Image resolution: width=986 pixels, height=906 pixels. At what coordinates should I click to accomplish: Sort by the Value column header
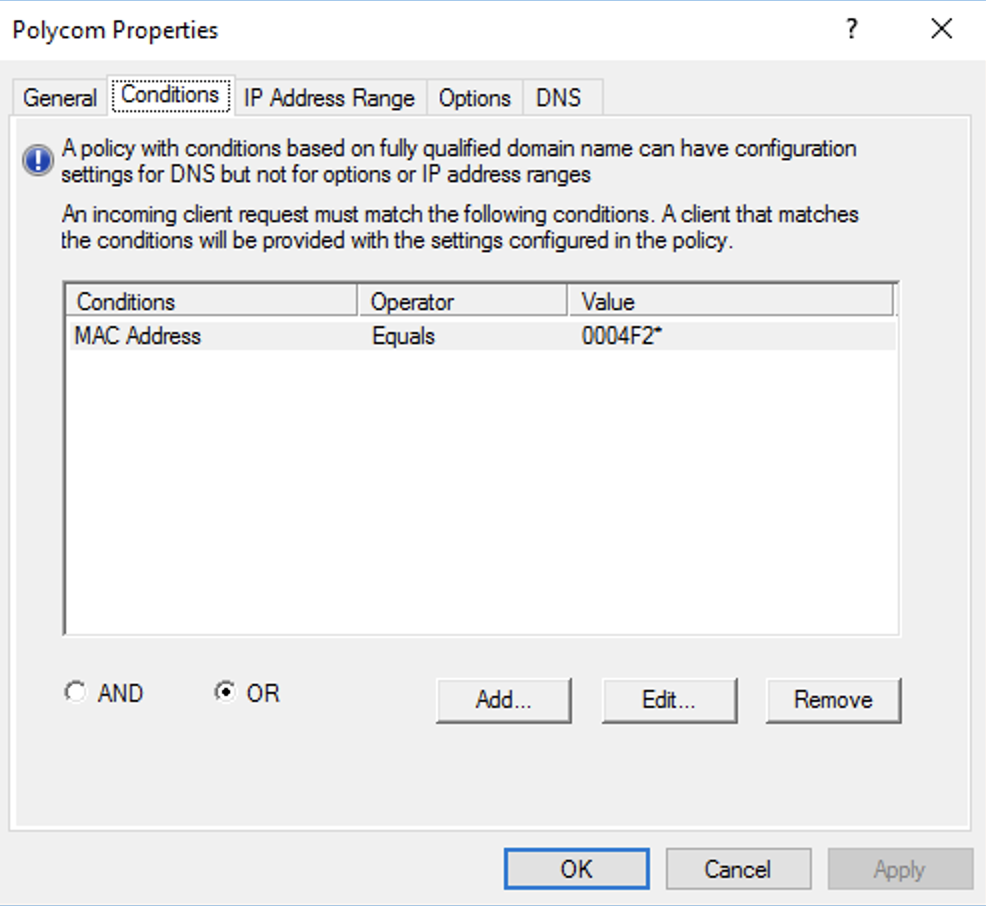coord(731,301)
